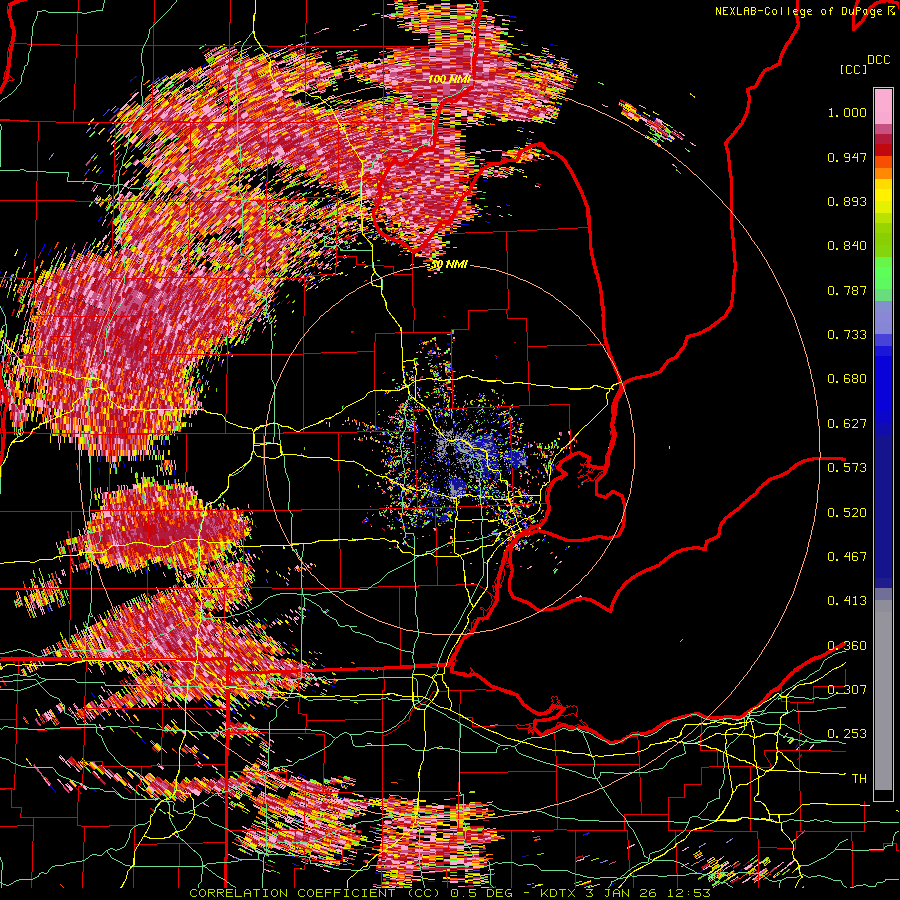Select the 1.000 legend value
Screen dimensions: 900x900
pos(847,112)
